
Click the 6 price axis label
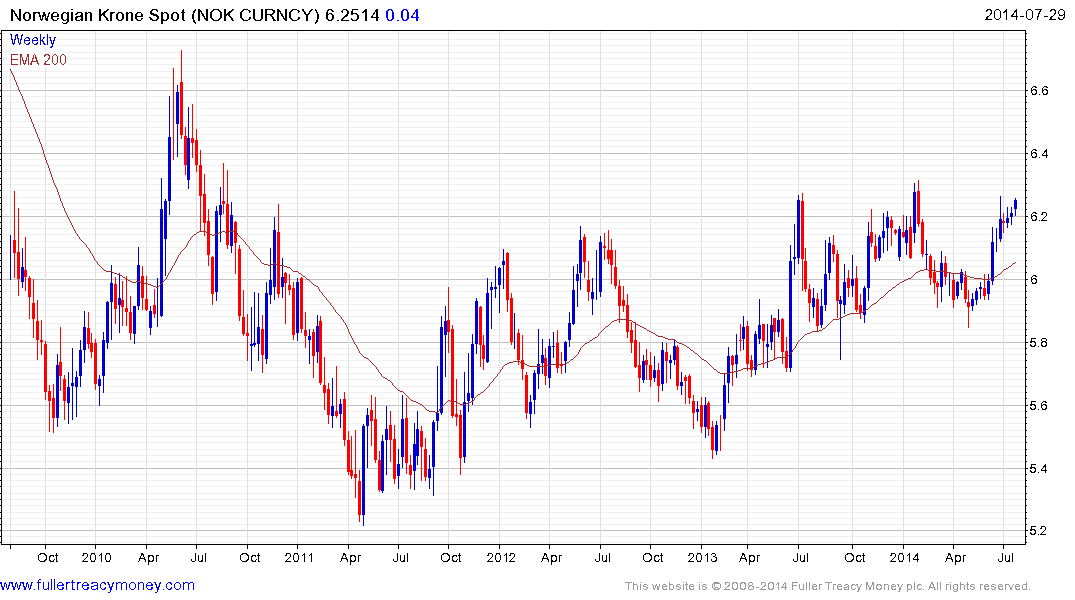tap(1034, 280)
